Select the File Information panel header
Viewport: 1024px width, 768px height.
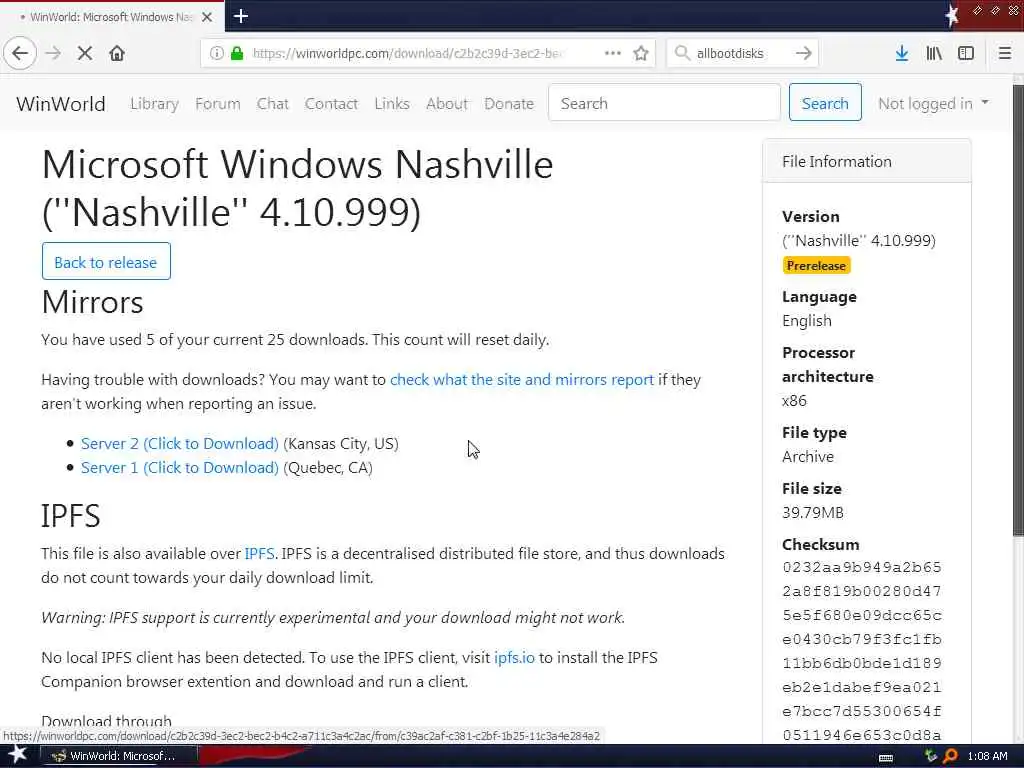coord(867,161)
